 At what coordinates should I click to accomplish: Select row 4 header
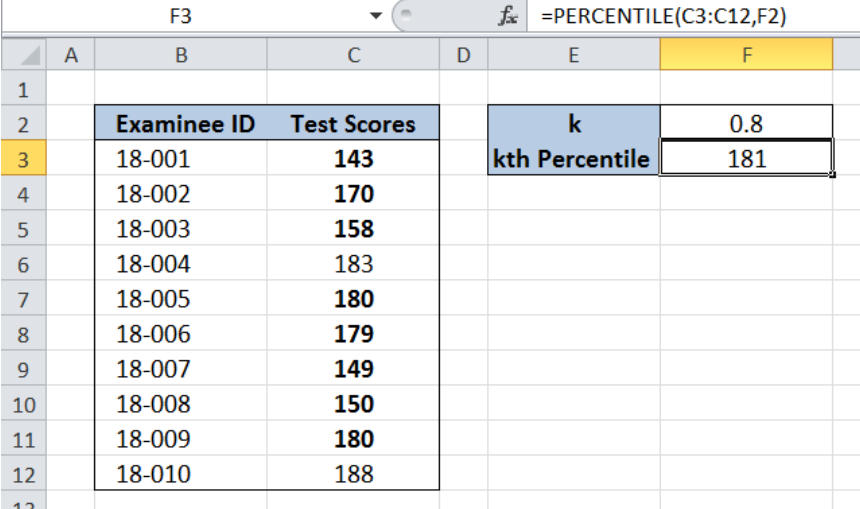coord(24,194)
